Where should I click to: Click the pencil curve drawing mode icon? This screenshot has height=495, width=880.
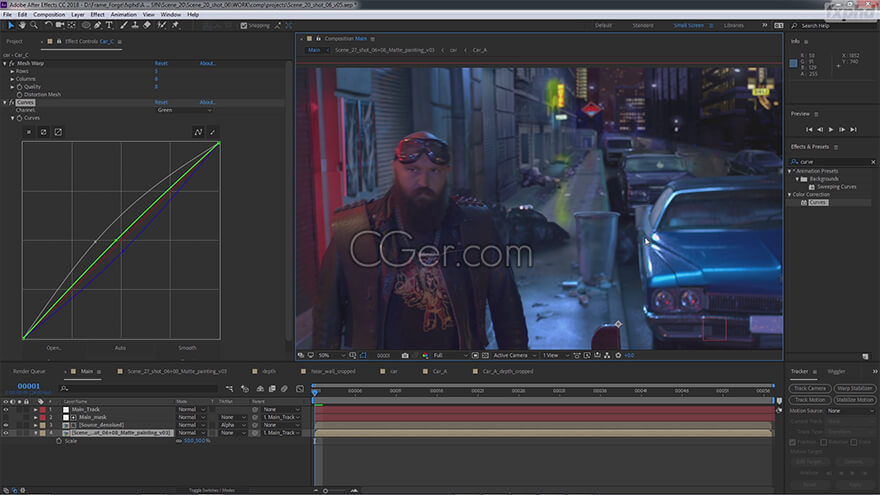click(212, 132)
